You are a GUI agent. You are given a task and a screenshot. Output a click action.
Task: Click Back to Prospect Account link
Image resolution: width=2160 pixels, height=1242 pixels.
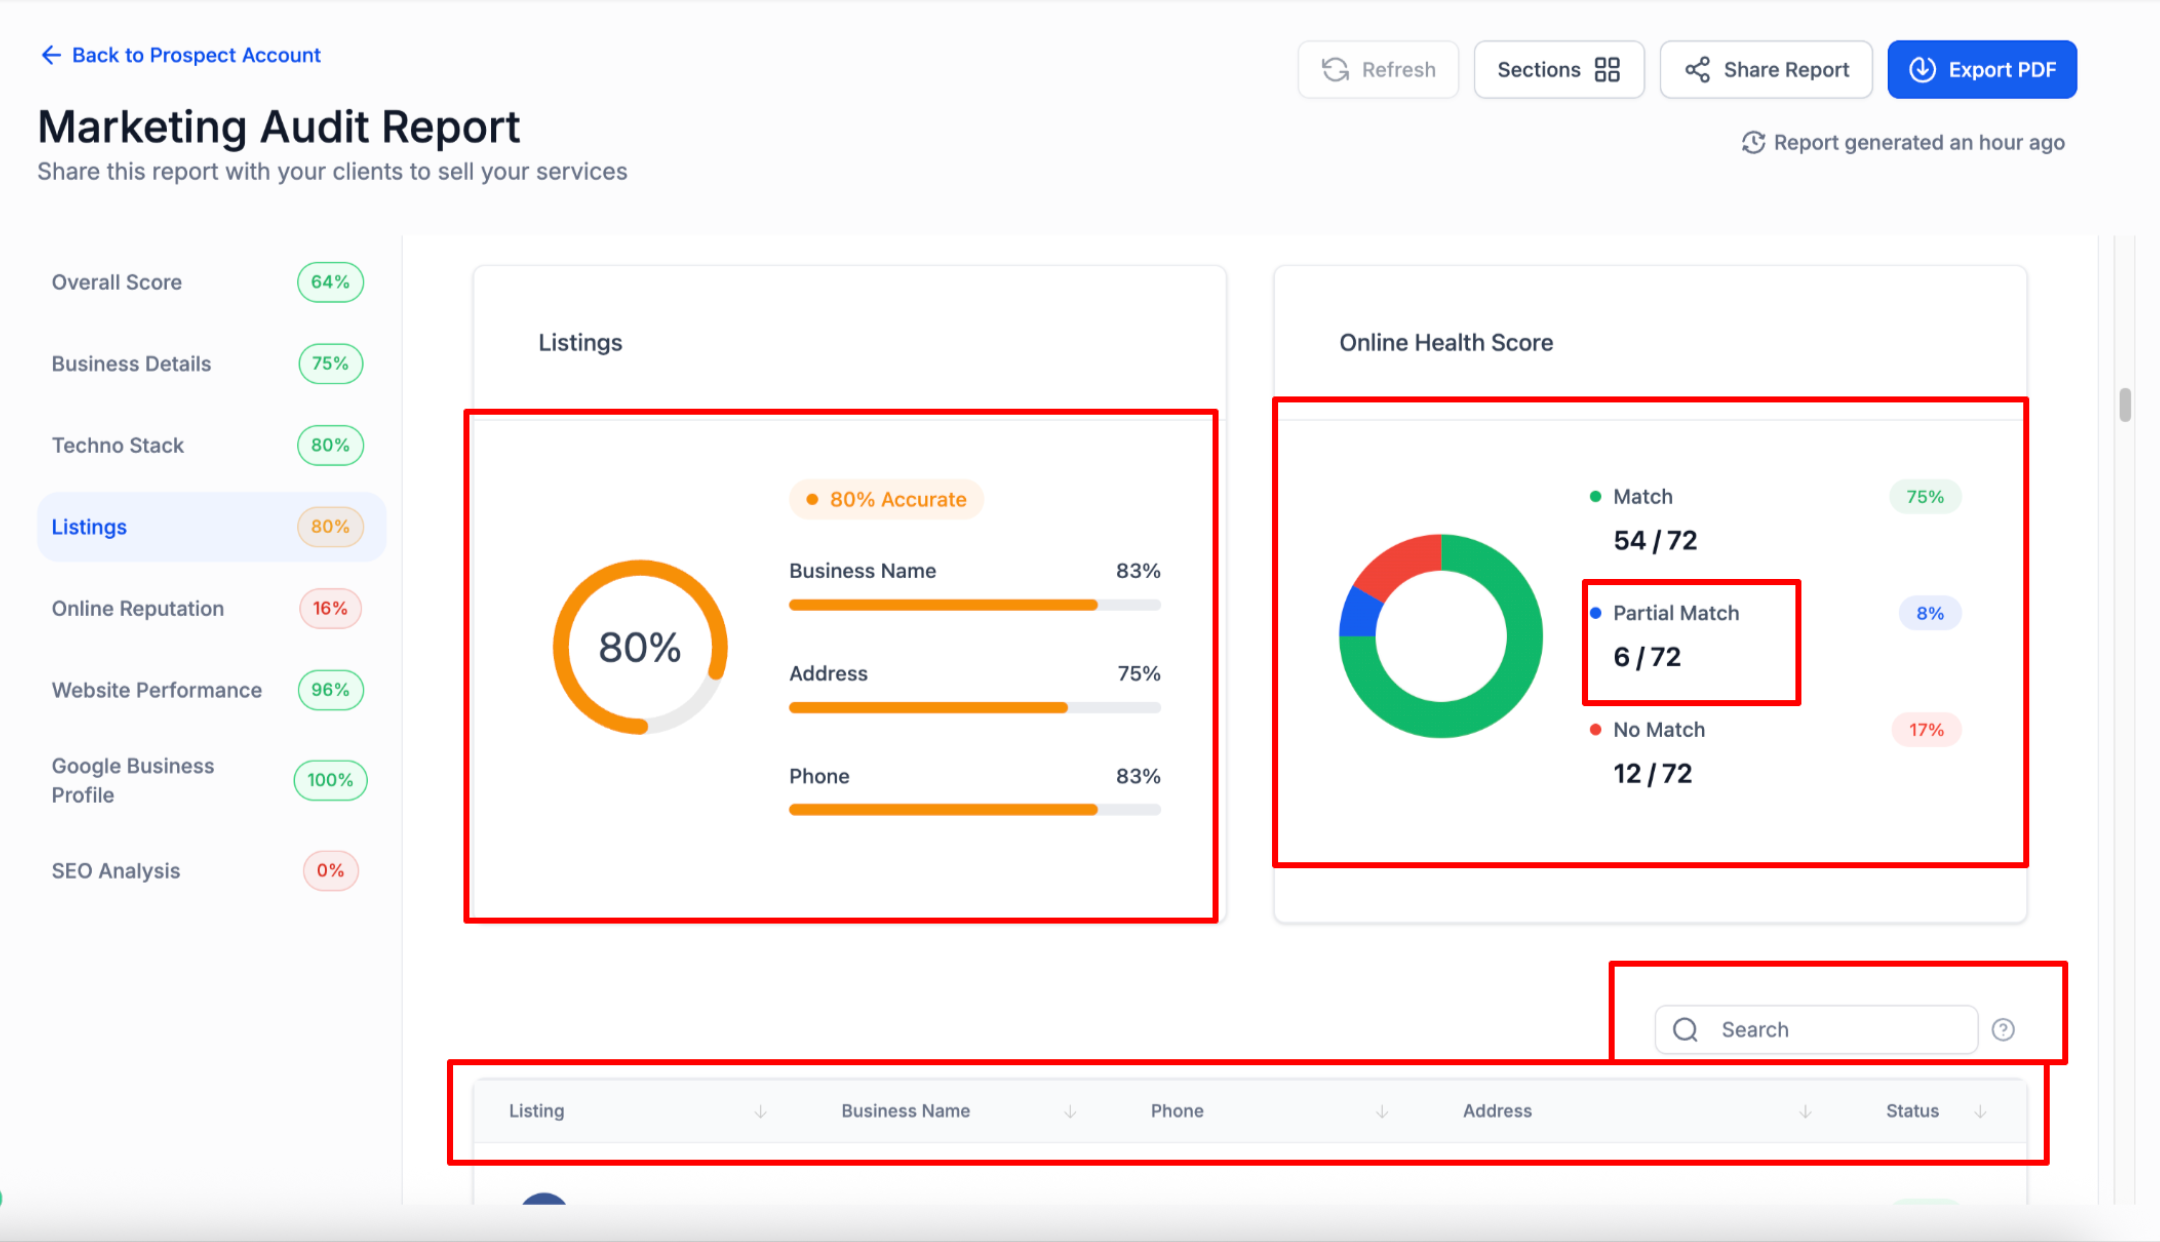click(196, 55)
